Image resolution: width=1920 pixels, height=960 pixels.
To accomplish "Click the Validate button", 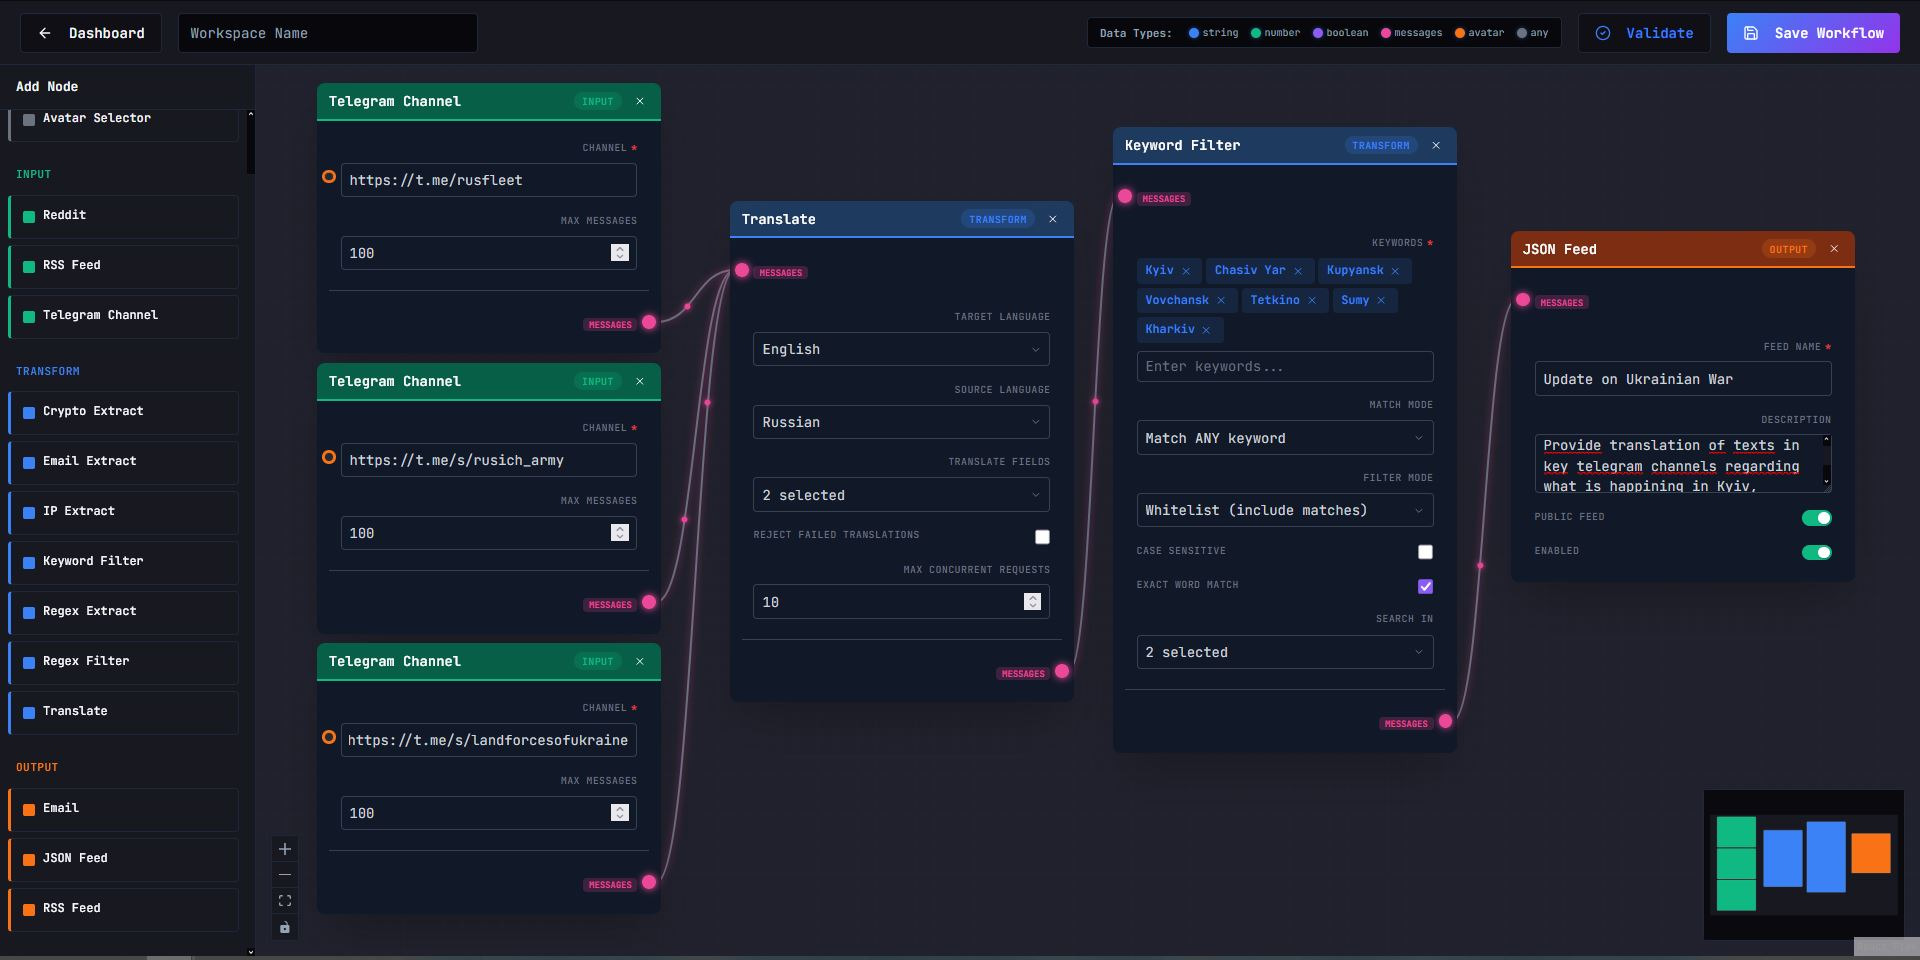I will coord(1644,33).
